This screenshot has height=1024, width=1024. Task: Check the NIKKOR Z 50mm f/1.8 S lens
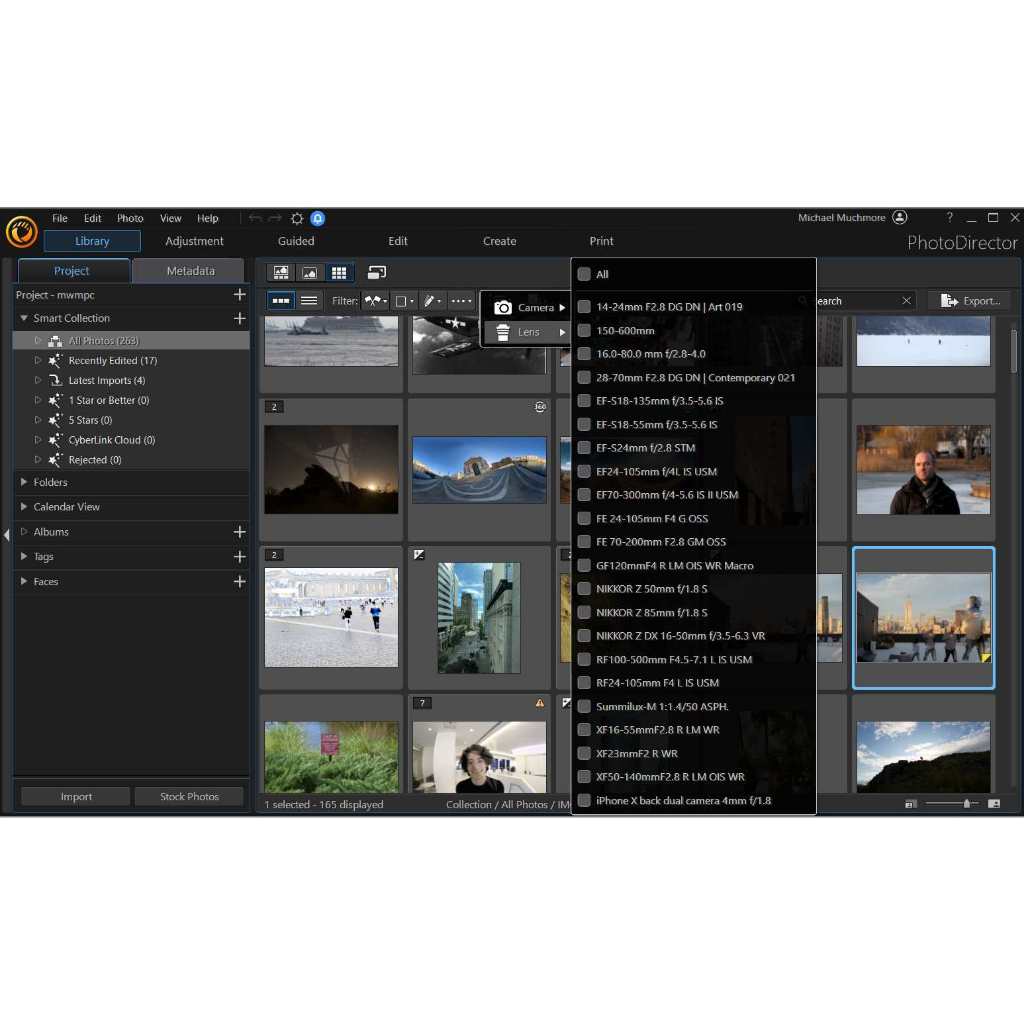click(584, 589)
